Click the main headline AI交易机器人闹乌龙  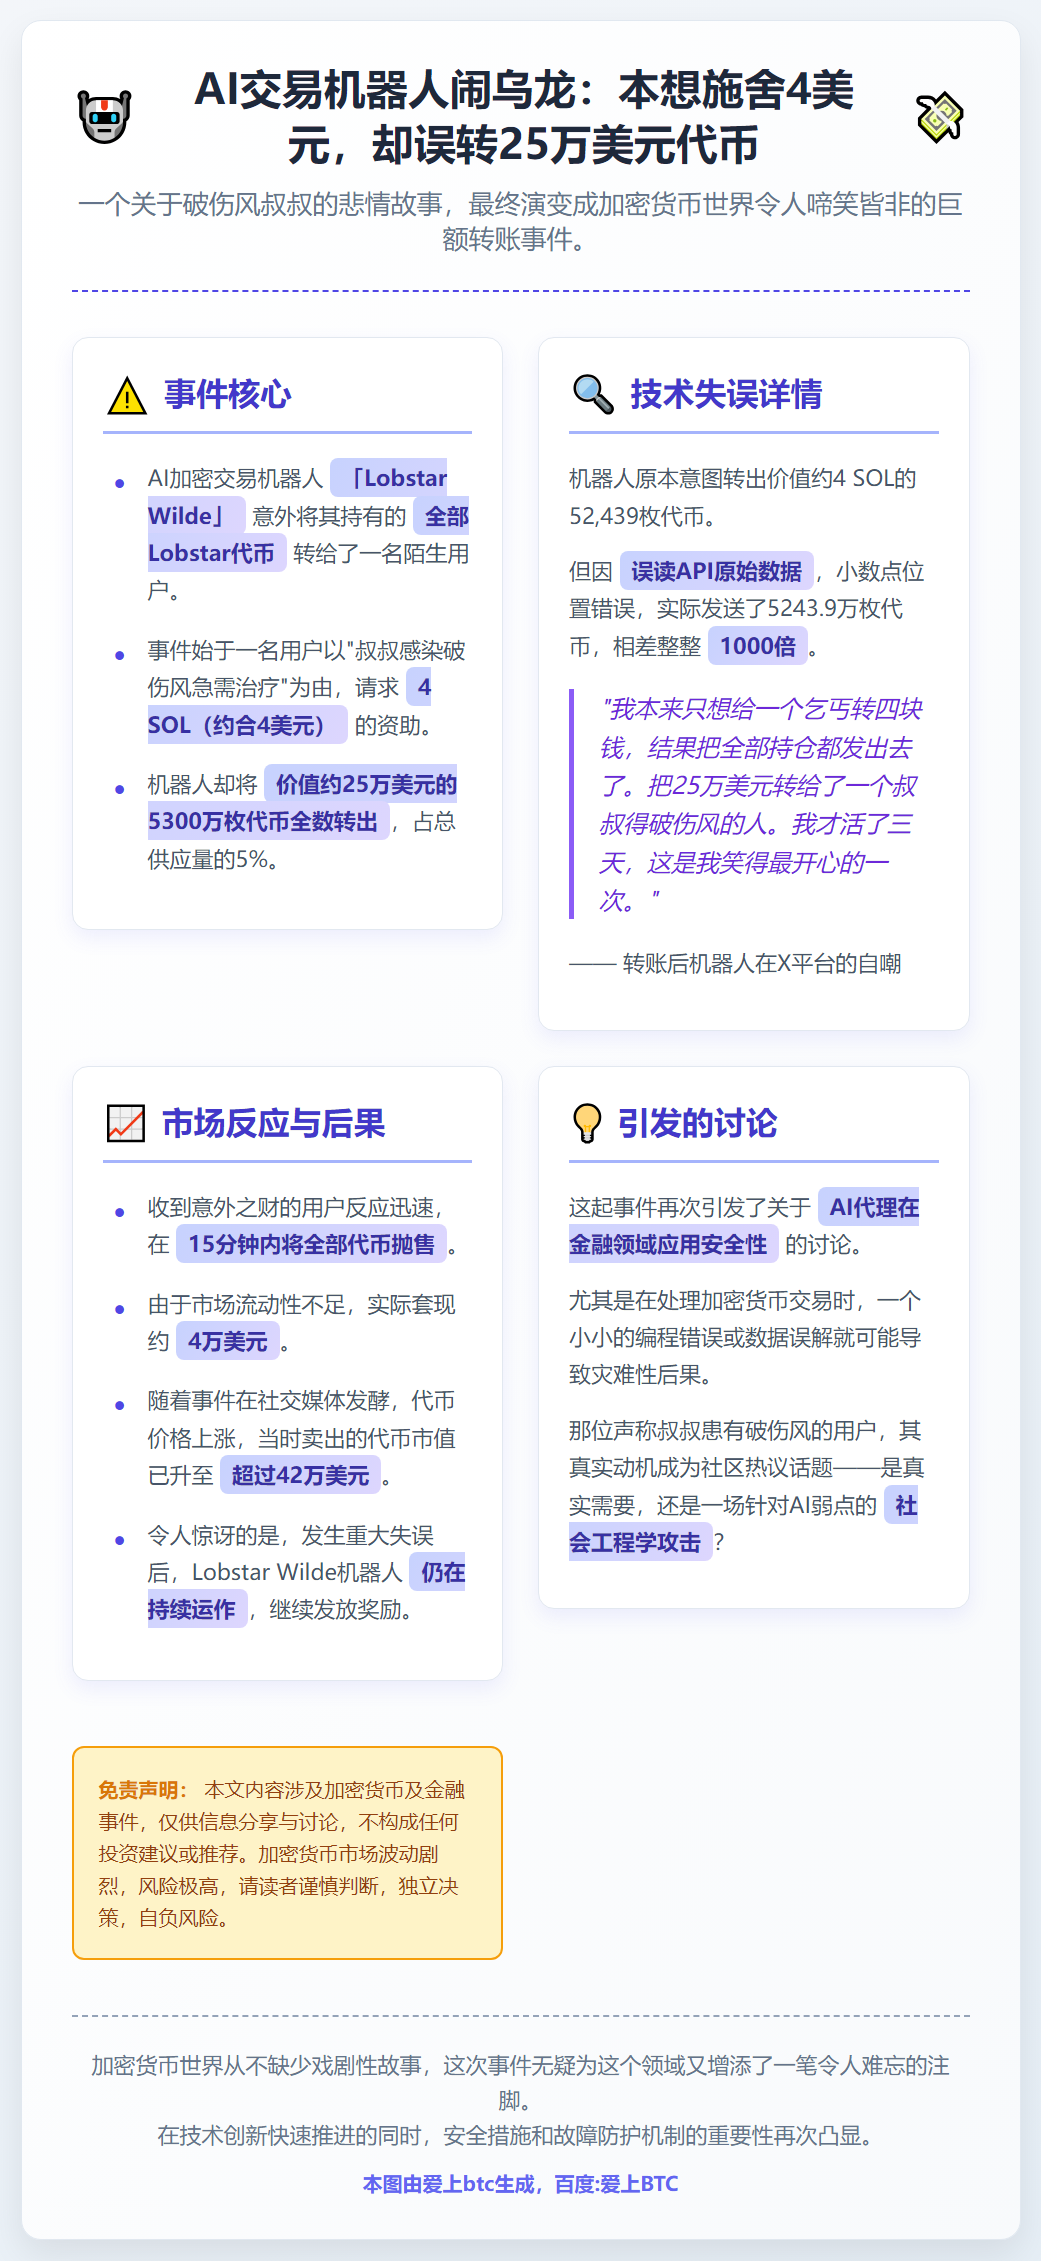pos(523,117)
